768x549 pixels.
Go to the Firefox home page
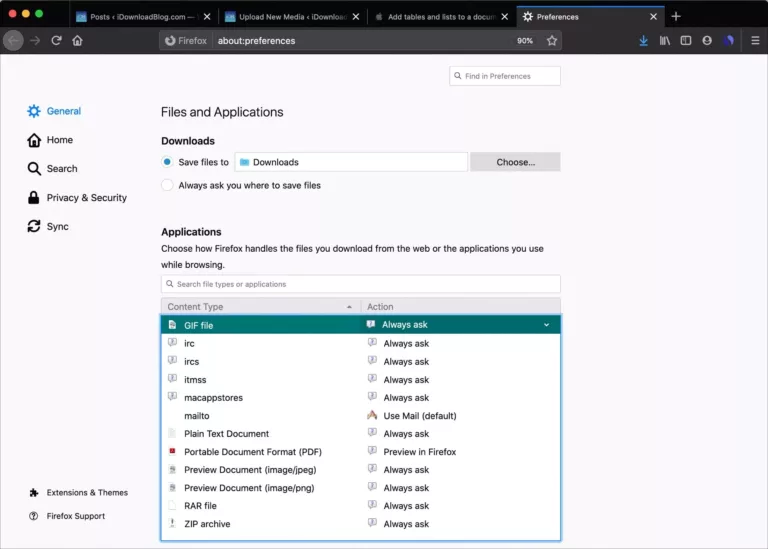click(x=78, y=41)
